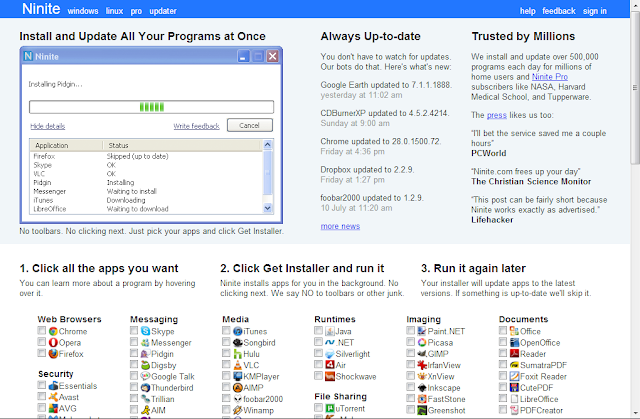Click the Digsby icon

coord(146,365)
